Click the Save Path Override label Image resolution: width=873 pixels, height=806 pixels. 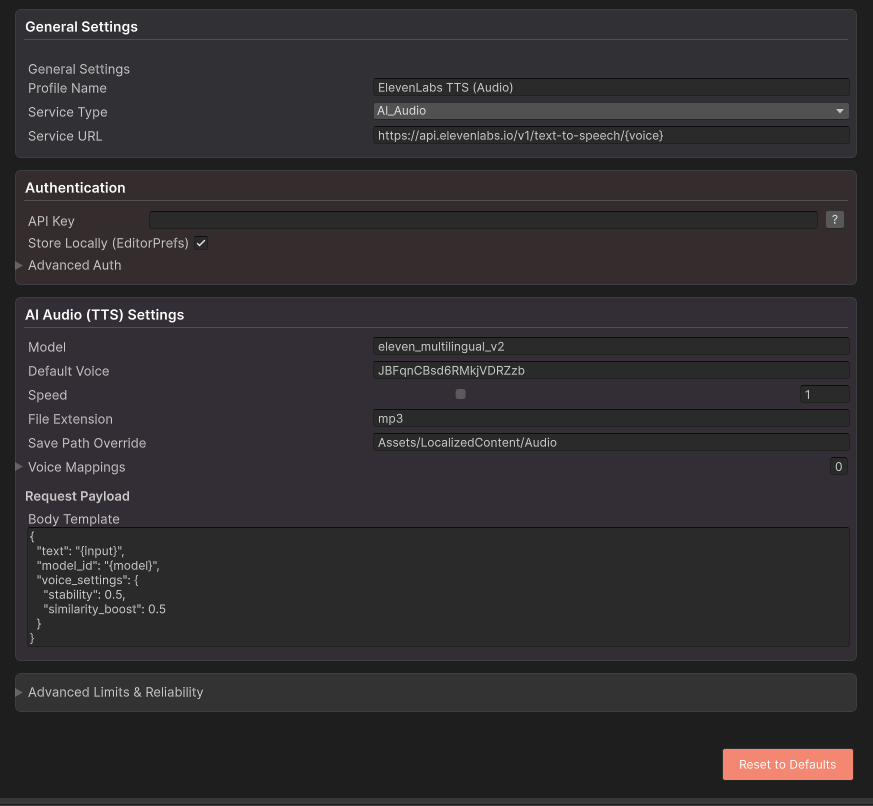pyautogui.click(x=87, y=443)
